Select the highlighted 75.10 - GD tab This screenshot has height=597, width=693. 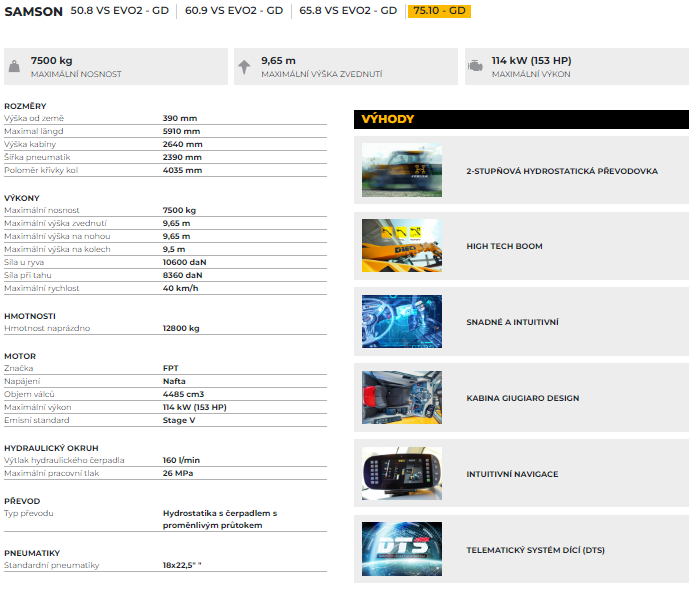pyautogui.click(x=439, y=11)
